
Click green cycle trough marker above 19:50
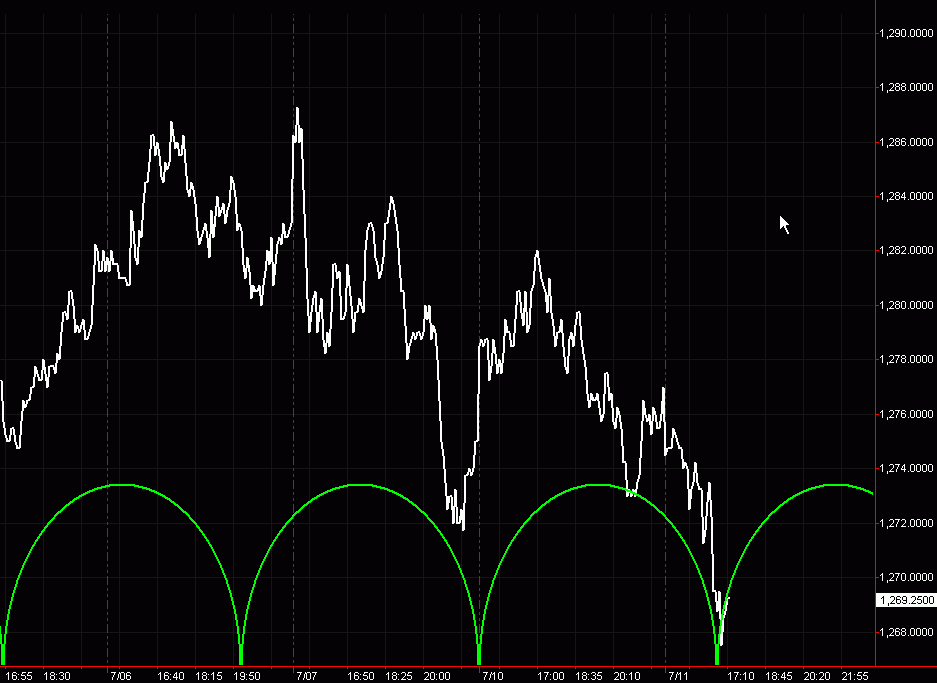[x=241, y=654]
